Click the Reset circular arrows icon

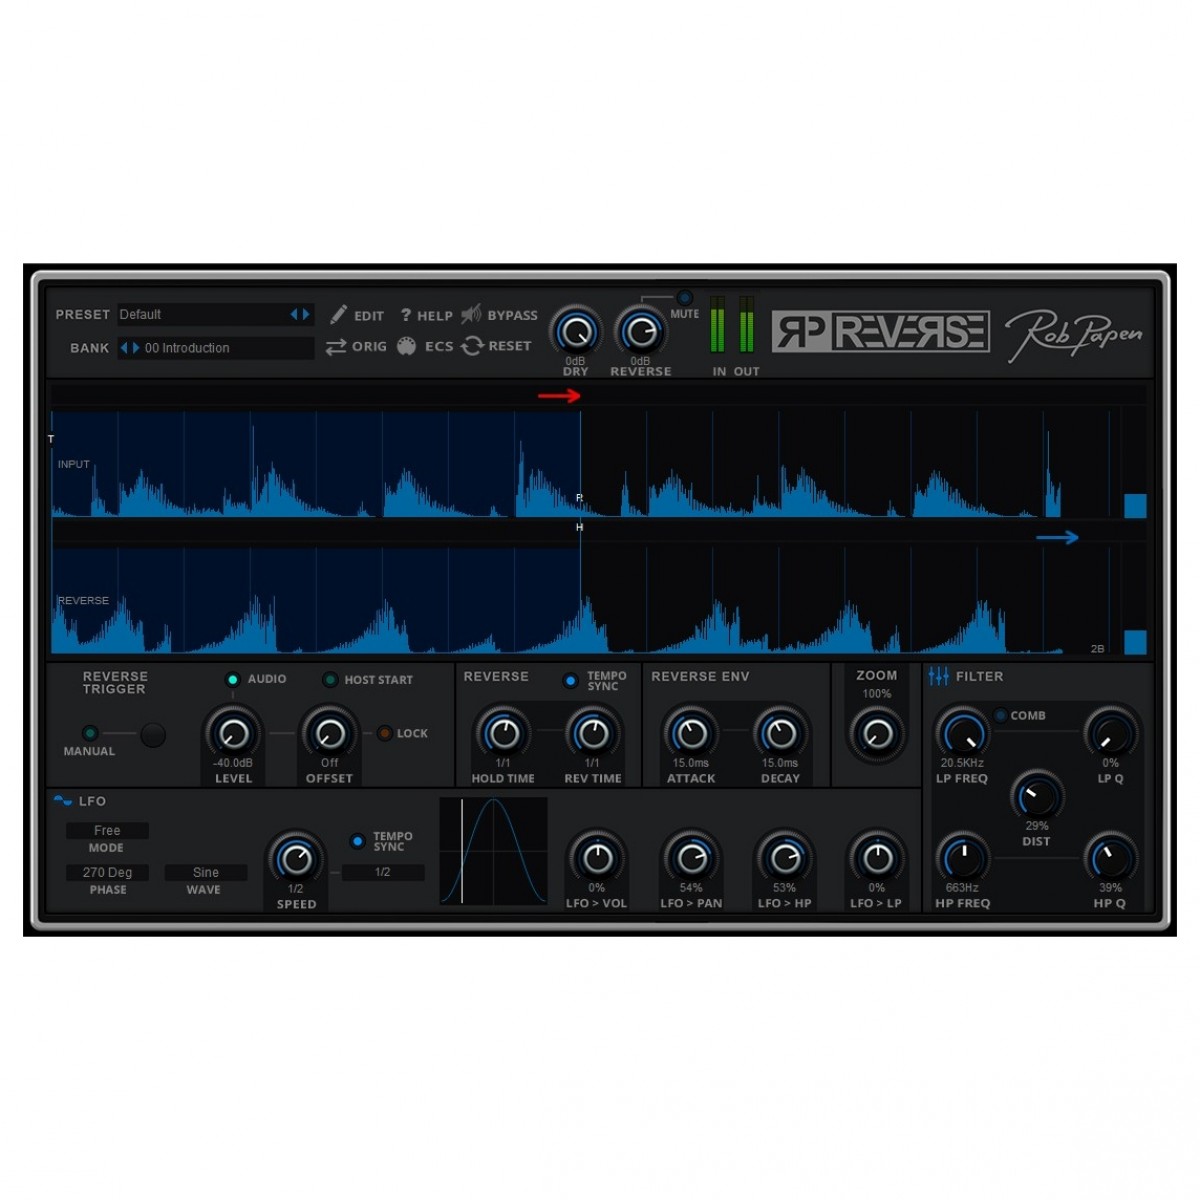pos(472,346)
